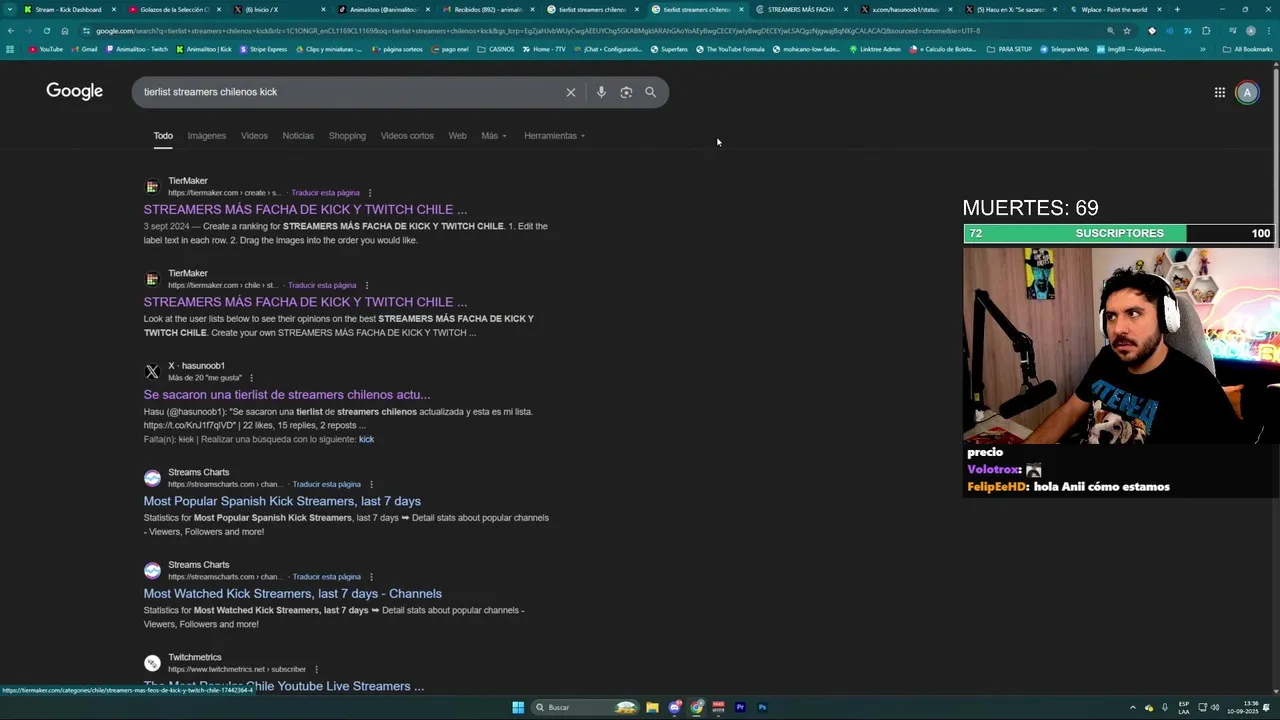Open options menu for X hasunoob1 result
1280x720 pixels.
click(251, 378)
